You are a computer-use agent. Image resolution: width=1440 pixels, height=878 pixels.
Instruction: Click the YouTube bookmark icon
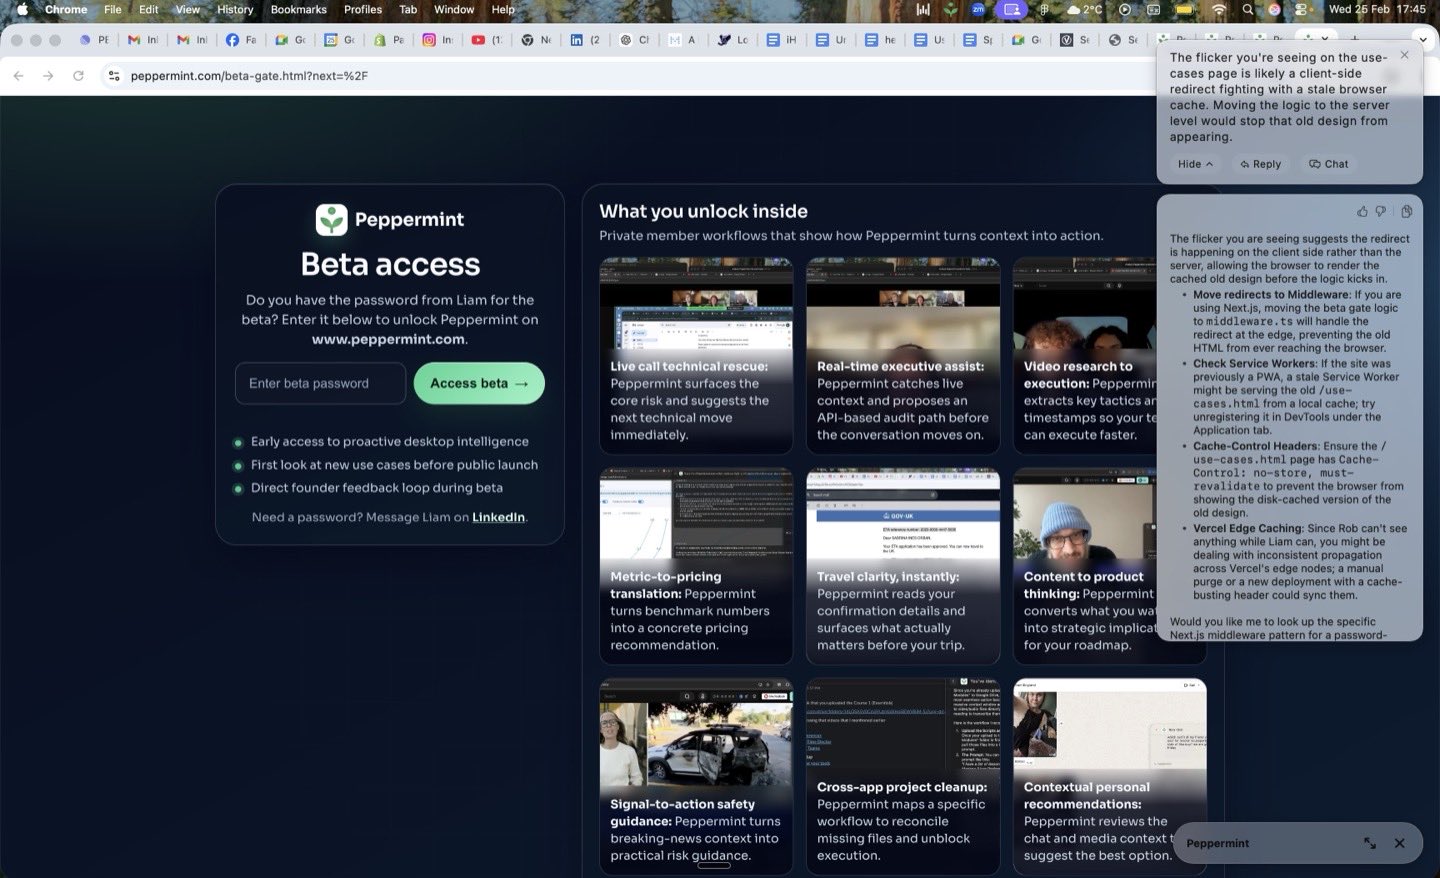(478, 40)
